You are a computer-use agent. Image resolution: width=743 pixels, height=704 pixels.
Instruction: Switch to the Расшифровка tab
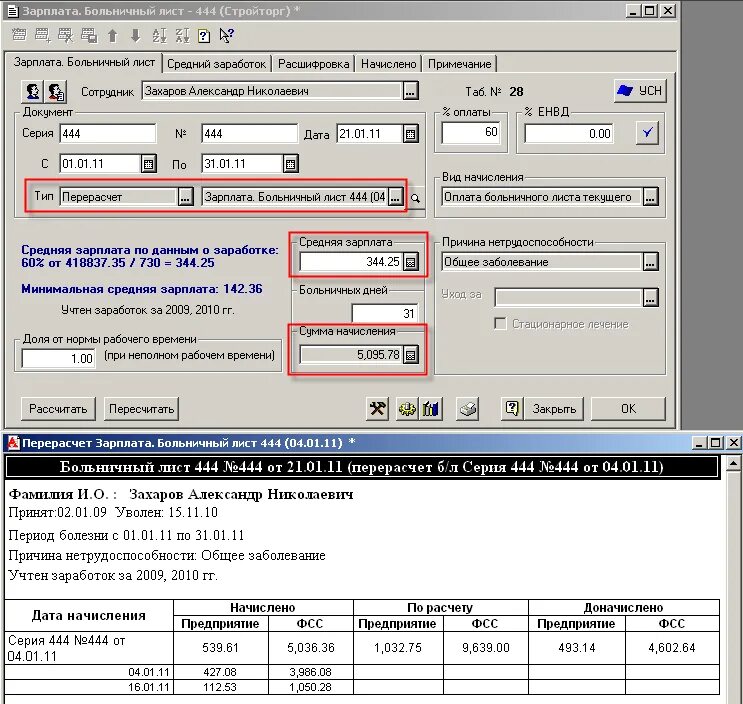[x=313, y=64]
